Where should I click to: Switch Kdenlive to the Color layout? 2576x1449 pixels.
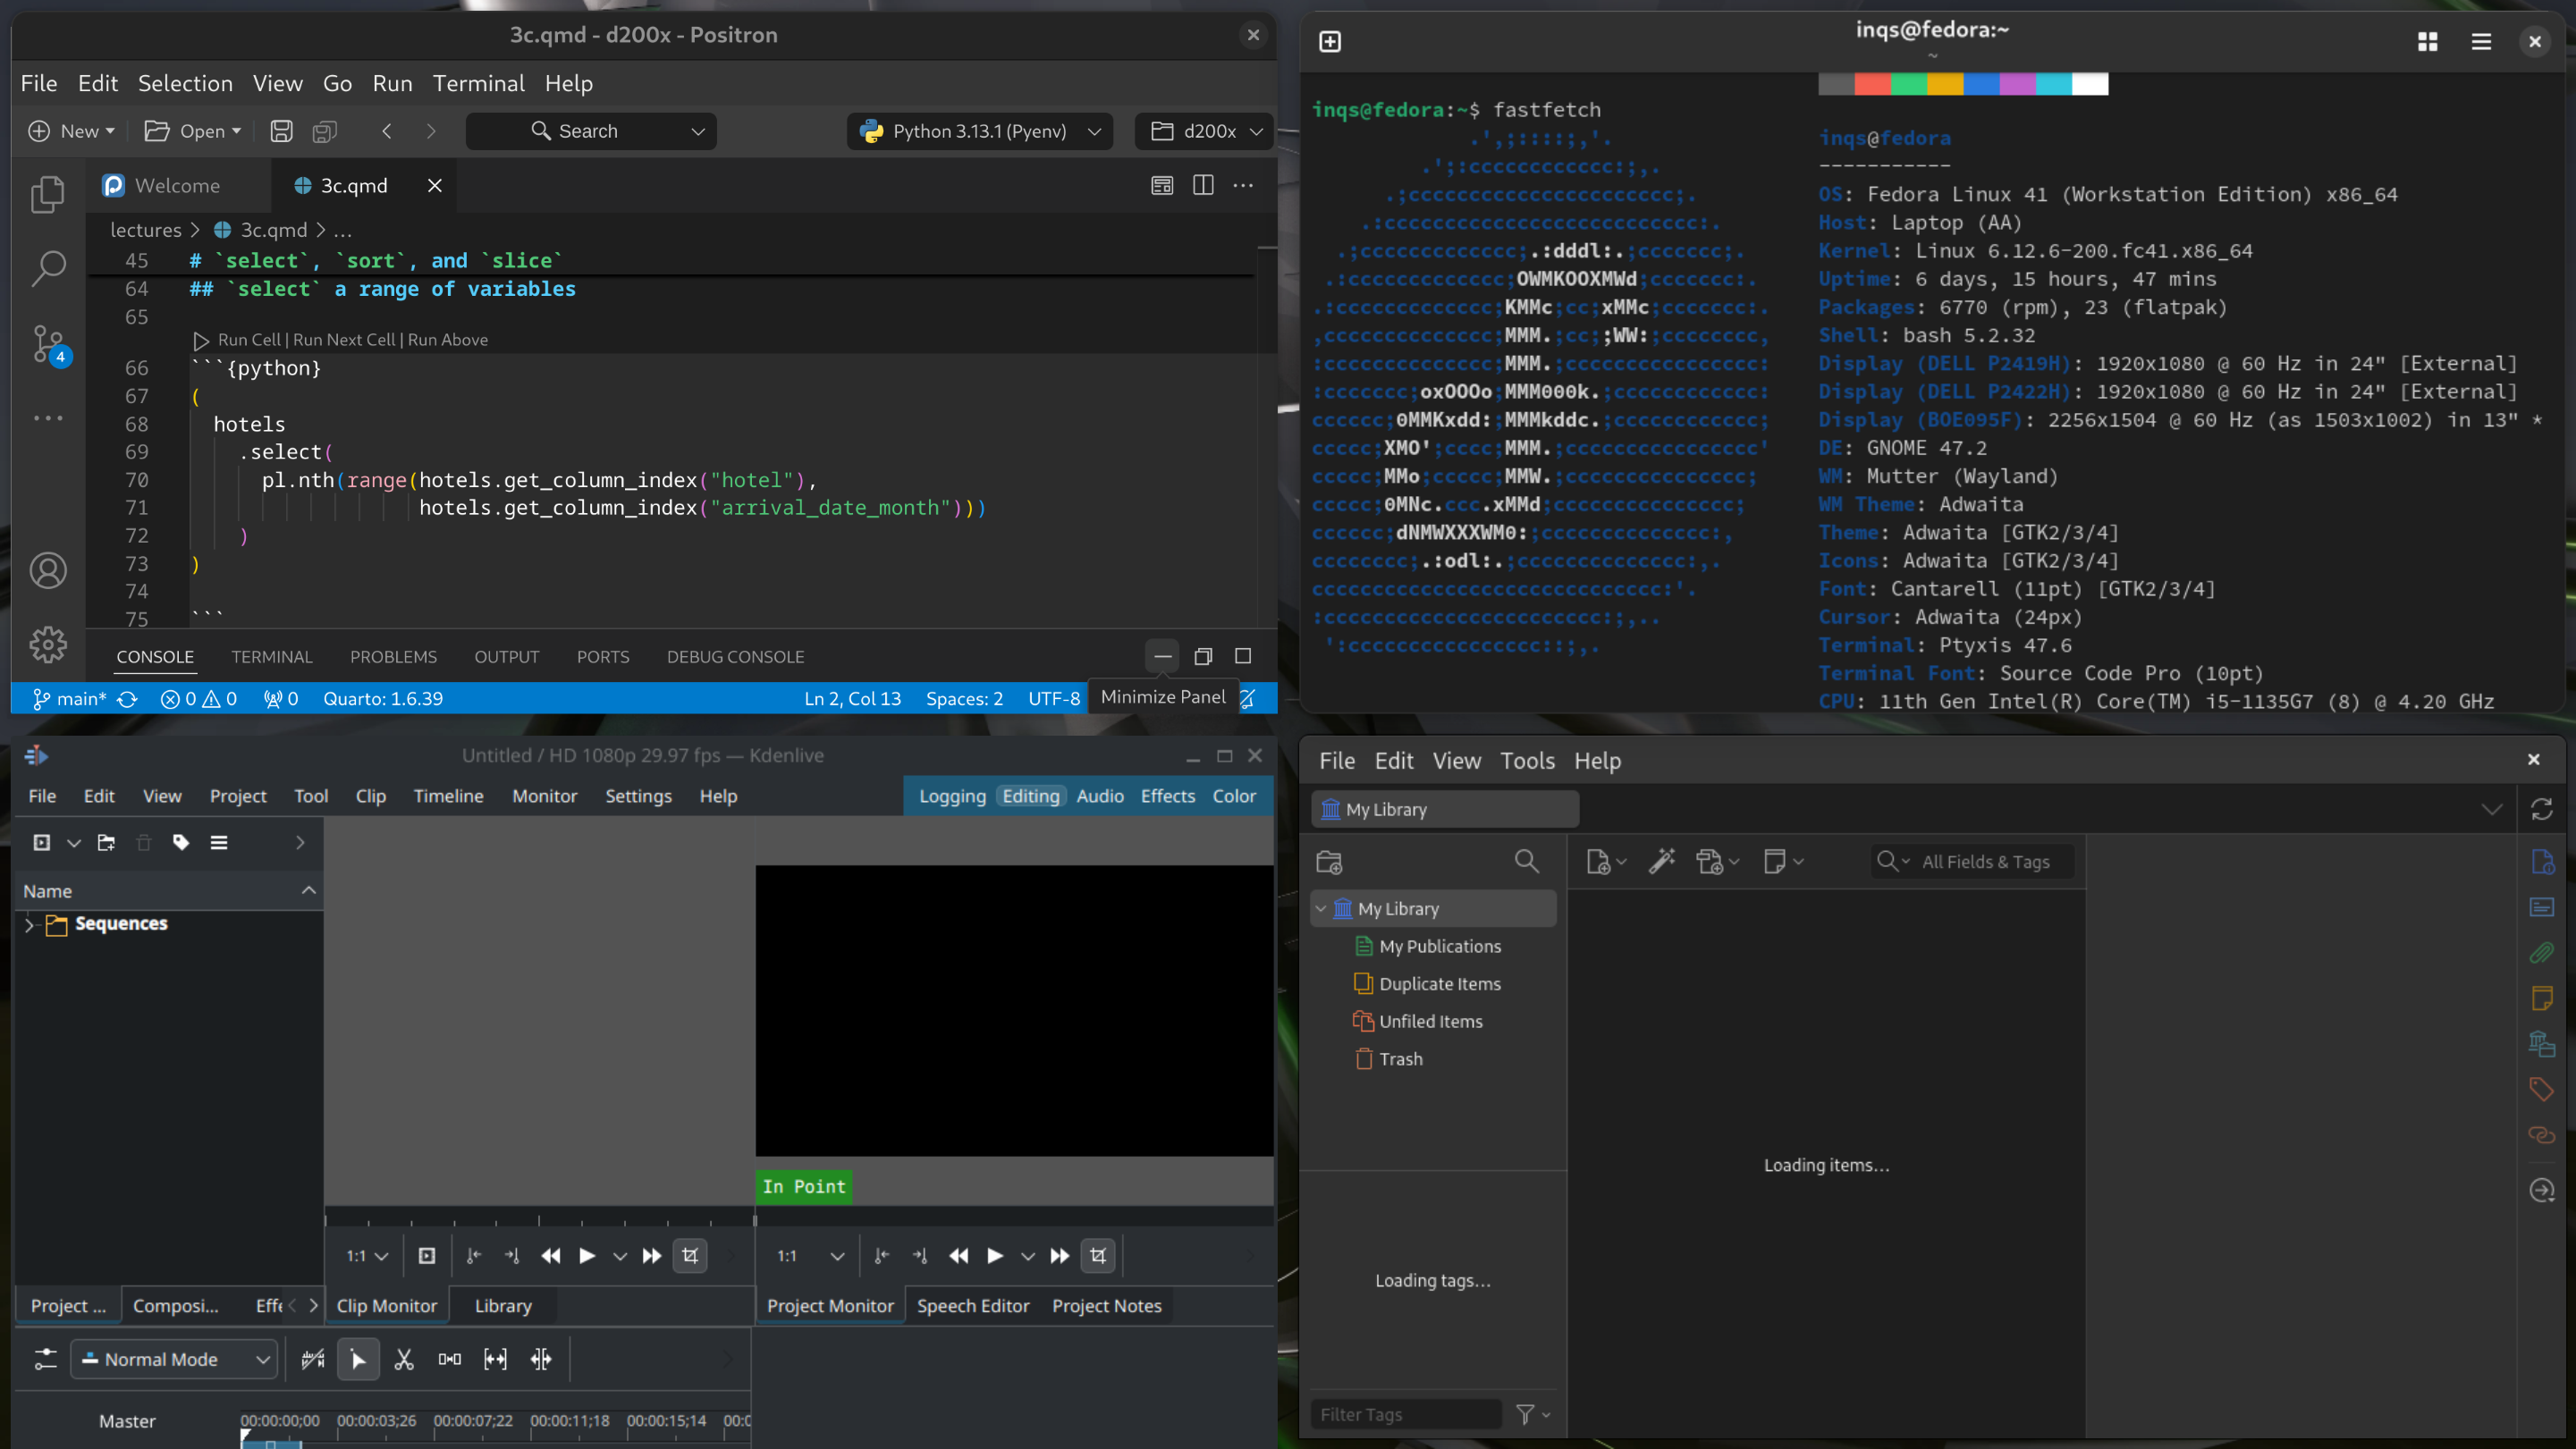(x=1234, y=796)
